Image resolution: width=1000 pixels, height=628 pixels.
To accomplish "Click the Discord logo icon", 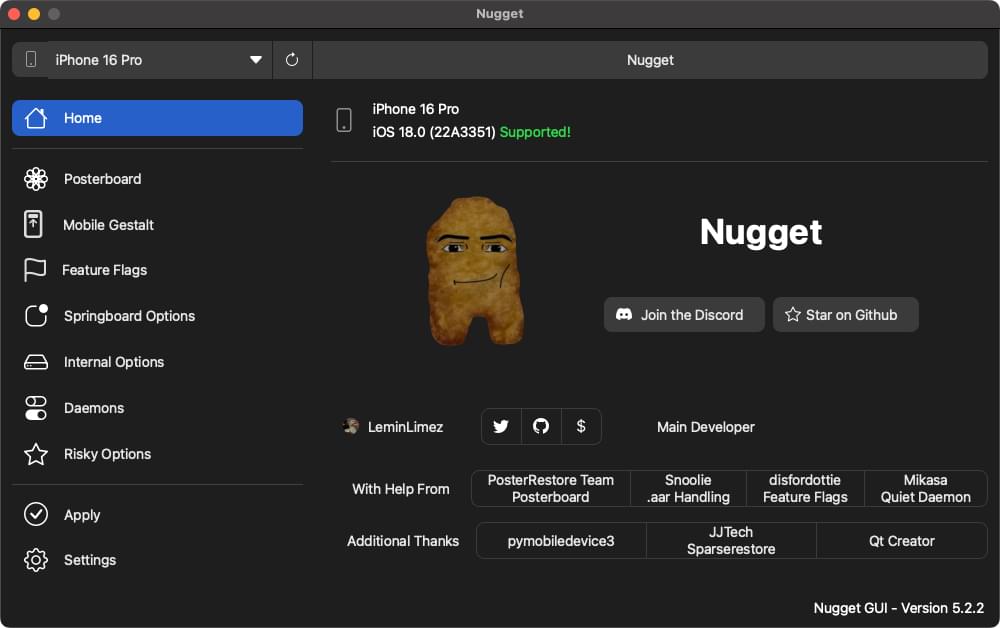I will click(x=624, y=314).
